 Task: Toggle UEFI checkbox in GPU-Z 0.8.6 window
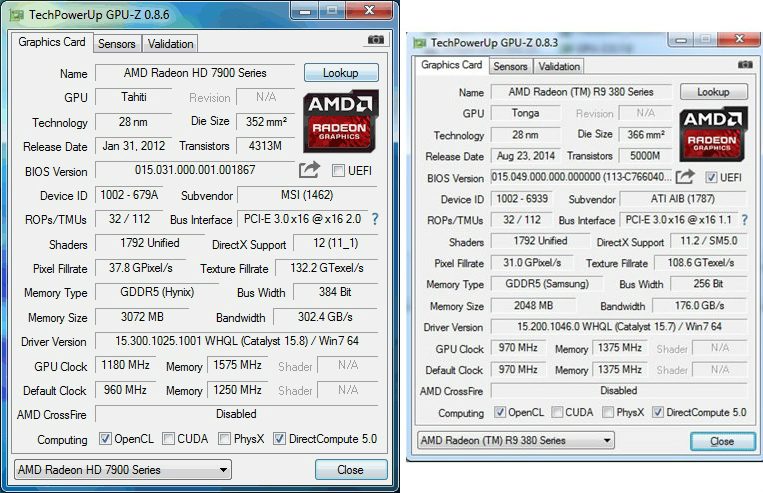338,170
